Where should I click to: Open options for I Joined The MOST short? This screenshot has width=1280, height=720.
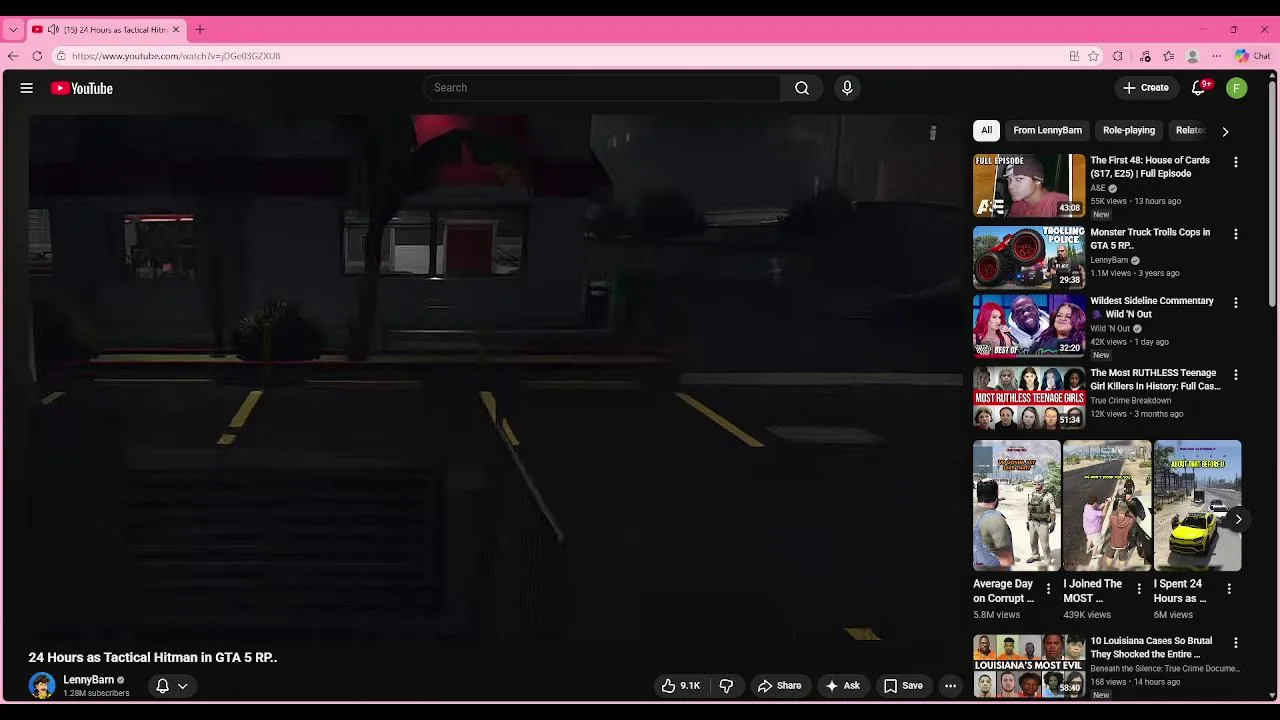pyautogui.click(x=1139, y=589)
